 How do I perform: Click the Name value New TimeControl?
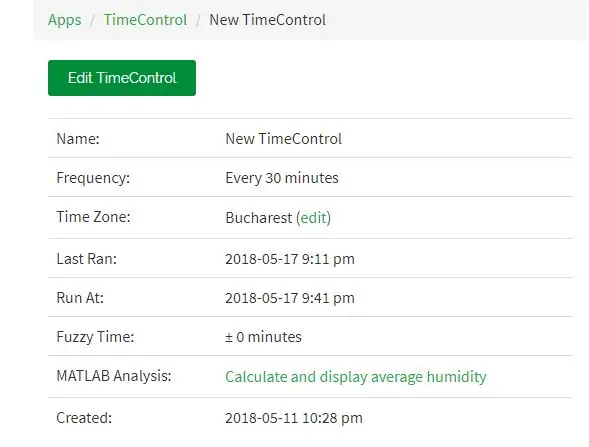[x=284, y=139]
